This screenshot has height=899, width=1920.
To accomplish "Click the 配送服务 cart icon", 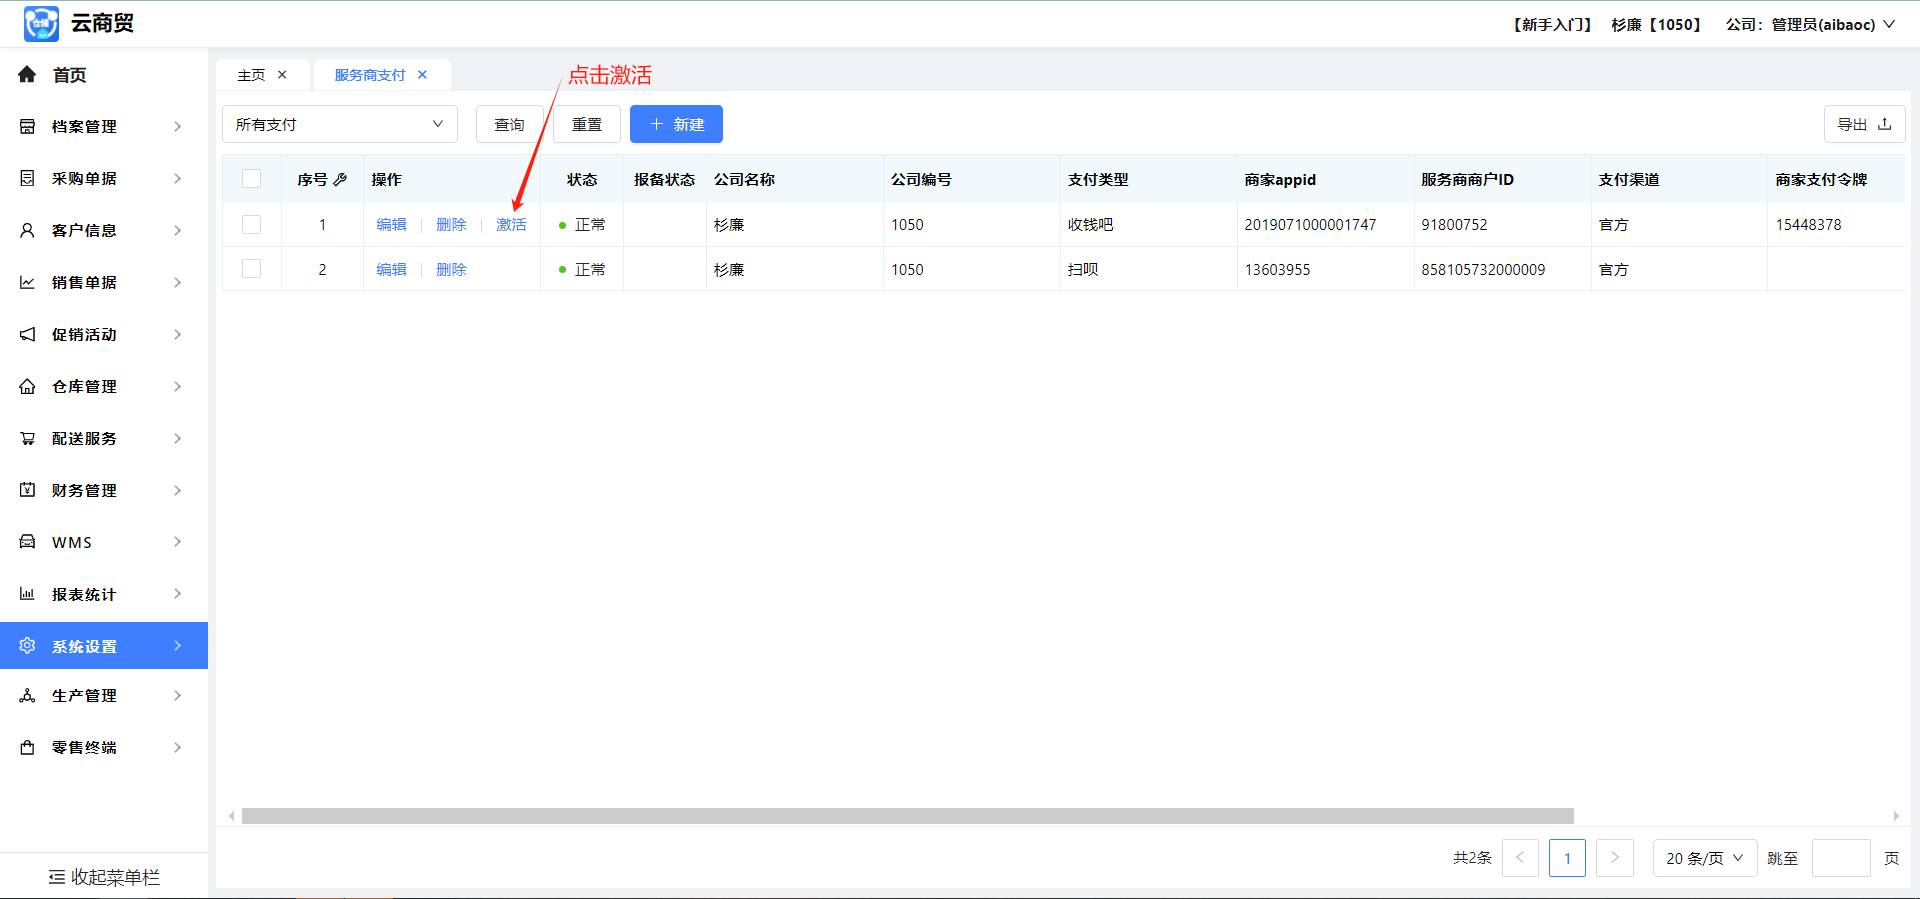I will (x=27, y=439).
